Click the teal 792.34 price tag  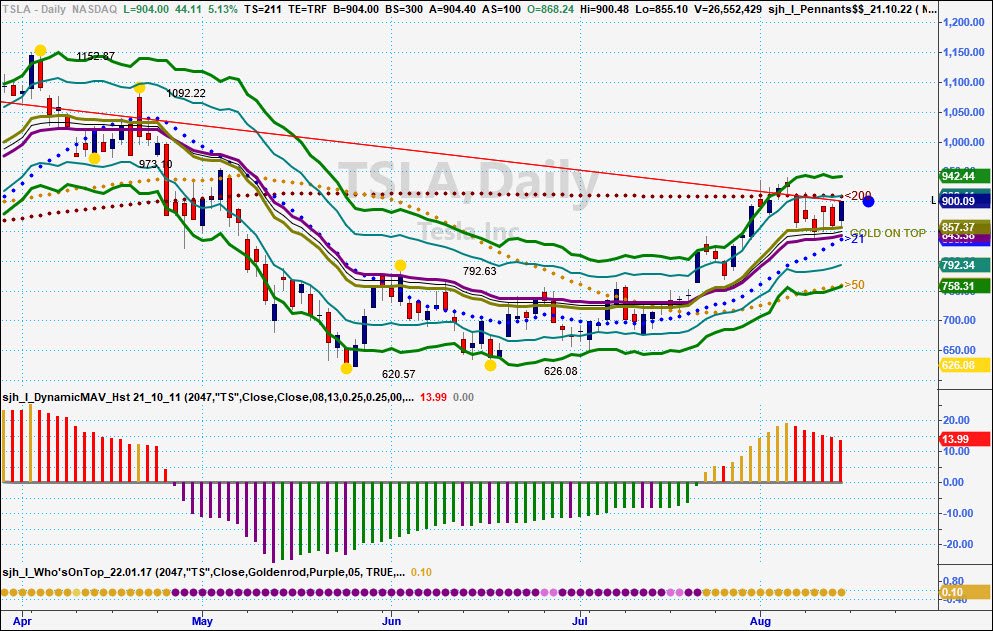pyautogui.click(x=965, y=265)
